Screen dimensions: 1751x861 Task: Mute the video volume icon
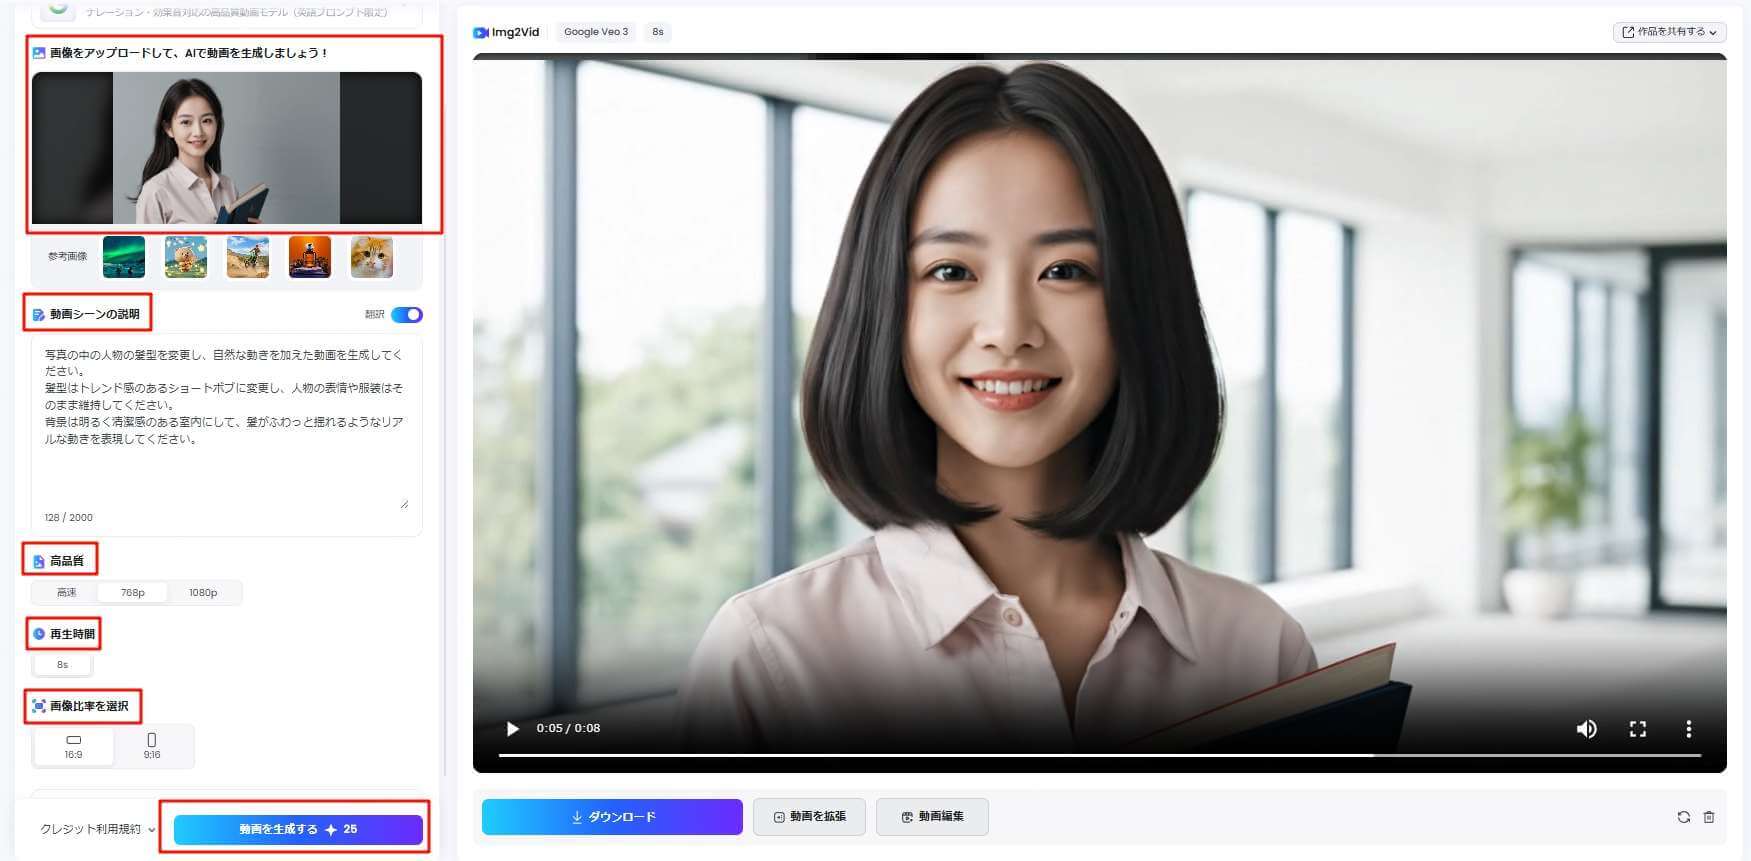1586,729
